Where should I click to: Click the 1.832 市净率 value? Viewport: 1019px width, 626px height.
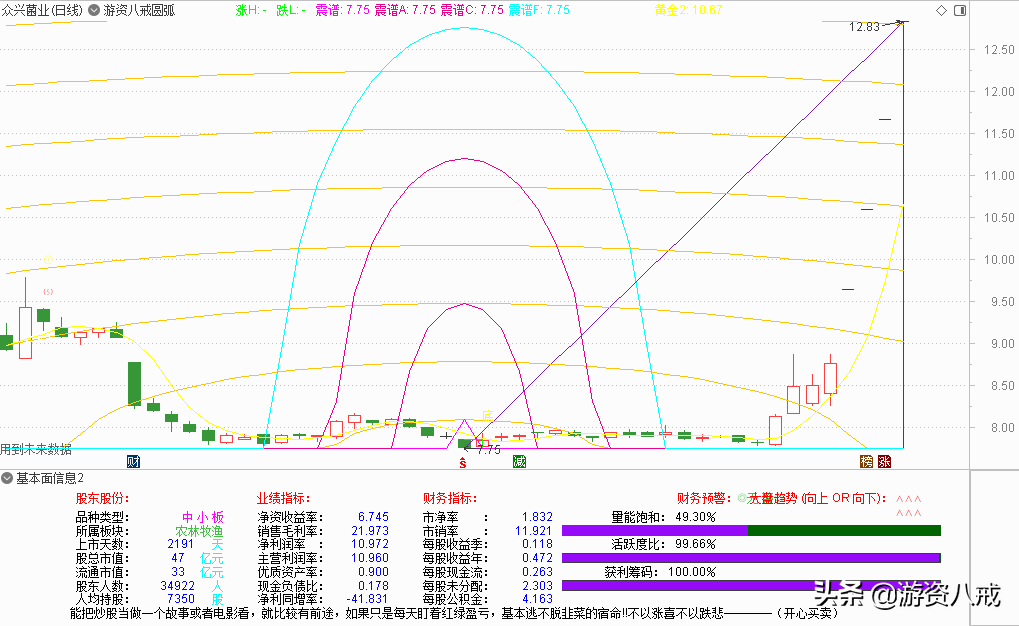click(x=537, y=517)
